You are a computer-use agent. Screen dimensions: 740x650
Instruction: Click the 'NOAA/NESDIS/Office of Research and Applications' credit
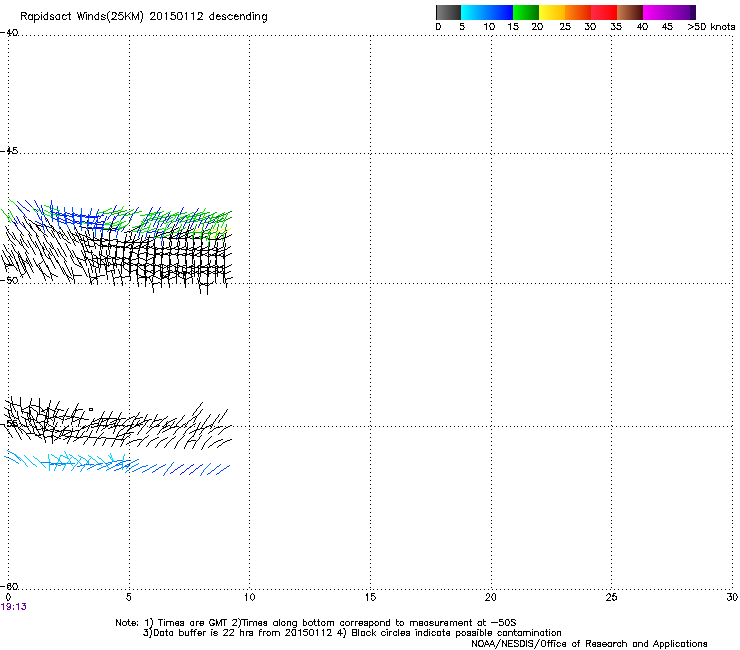pyautogui.click(x=589, y=644)
